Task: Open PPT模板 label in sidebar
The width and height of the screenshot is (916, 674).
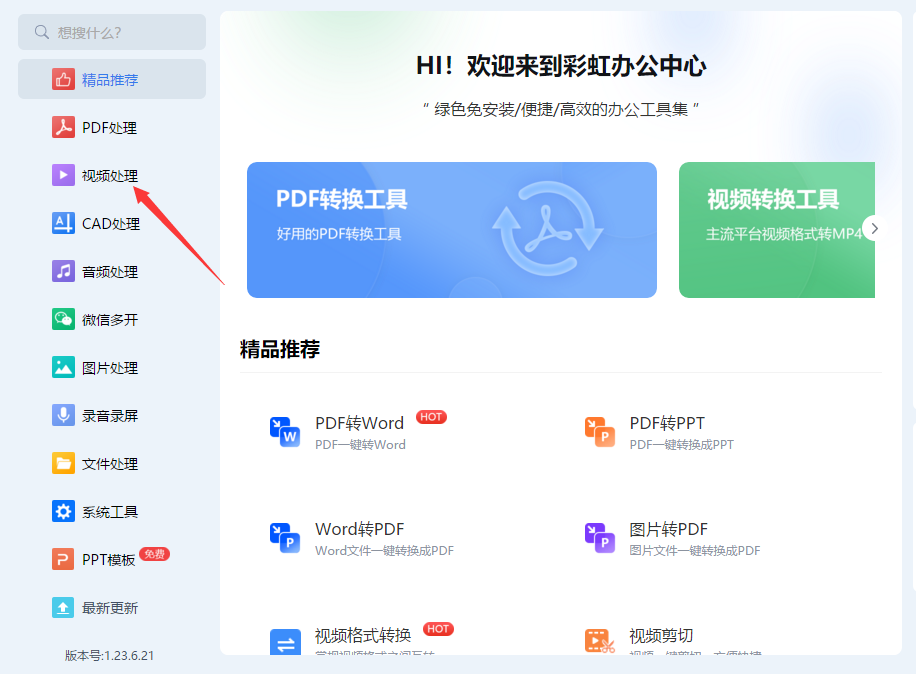Action: (109, 560)
